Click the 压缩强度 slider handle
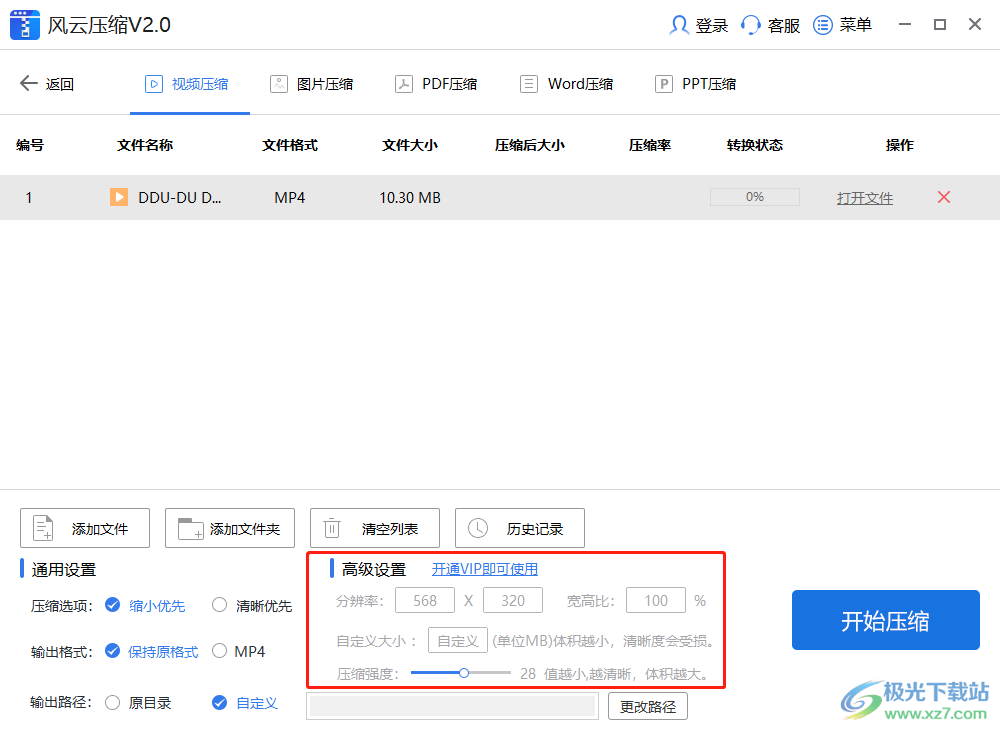This screenshot has width=1000, height=730. pos(464,673)
